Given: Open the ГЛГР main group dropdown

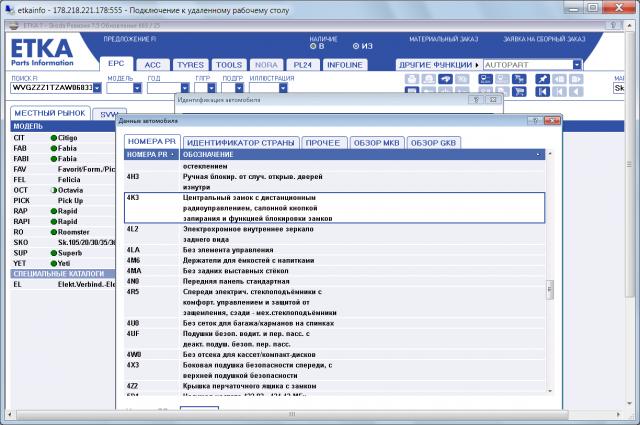Looking at the screenshot, I should point(211,88).
